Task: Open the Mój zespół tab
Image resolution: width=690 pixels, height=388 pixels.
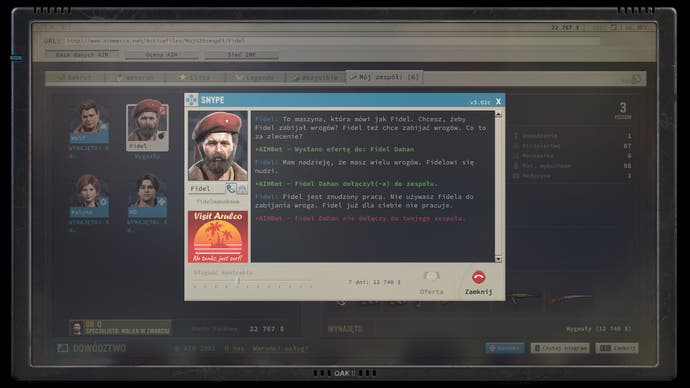Action: [x=385, y=77]
